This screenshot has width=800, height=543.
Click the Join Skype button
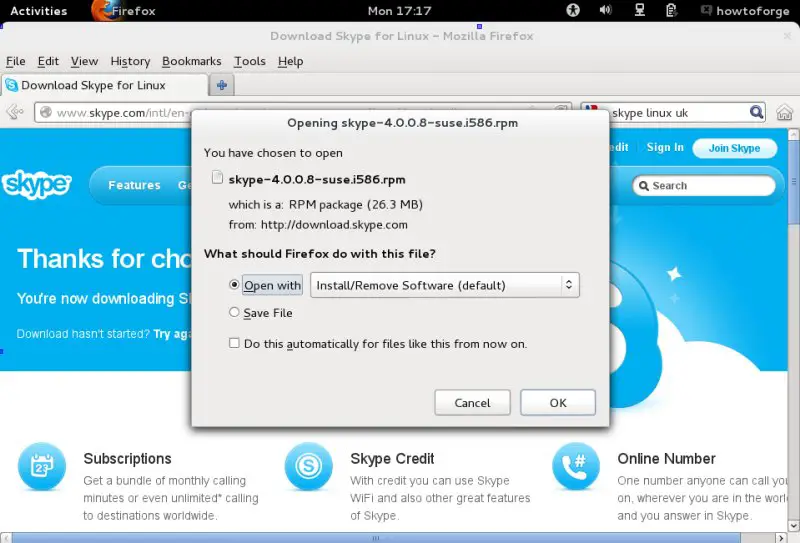click(734, 148)
